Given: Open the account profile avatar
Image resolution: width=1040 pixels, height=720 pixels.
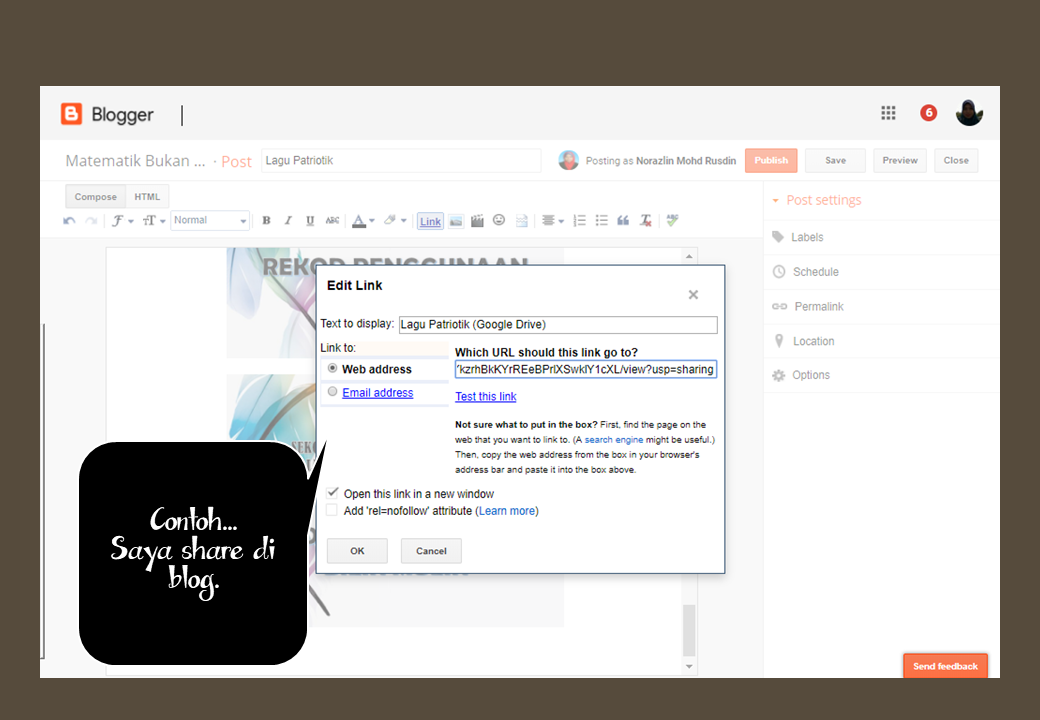Looking at the screenshot, I should click(969, 112).
